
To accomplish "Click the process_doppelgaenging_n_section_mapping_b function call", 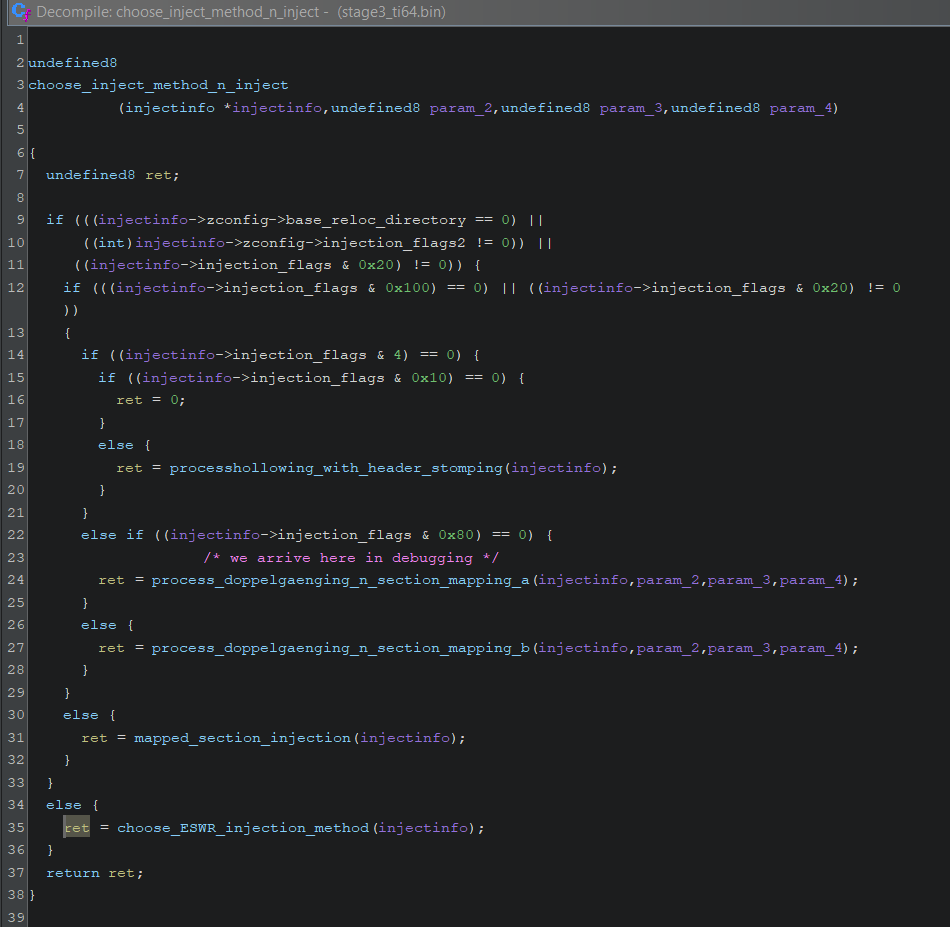I will (342, 648).
